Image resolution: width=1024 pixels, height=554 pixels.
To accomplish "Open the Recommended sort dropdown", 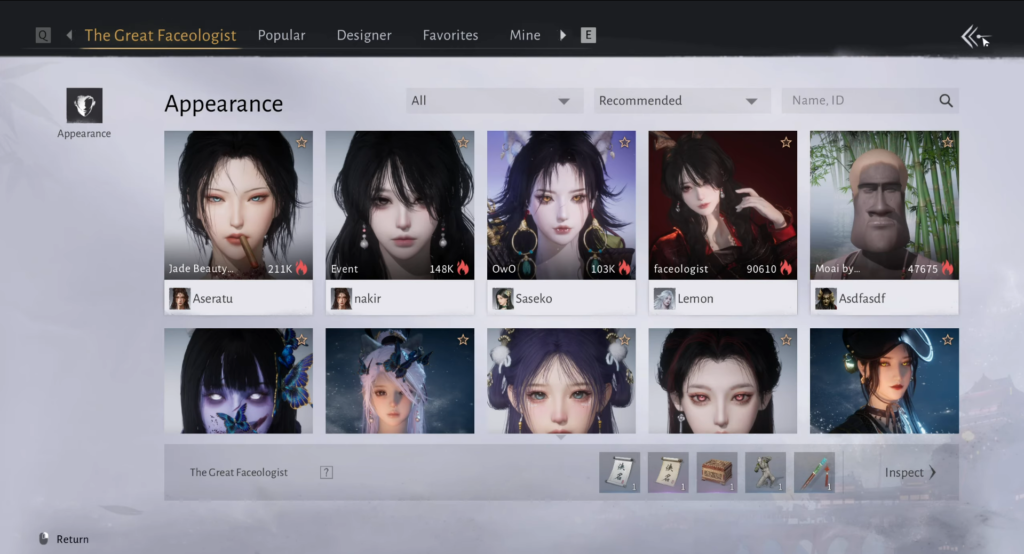I will click(682, 101).
